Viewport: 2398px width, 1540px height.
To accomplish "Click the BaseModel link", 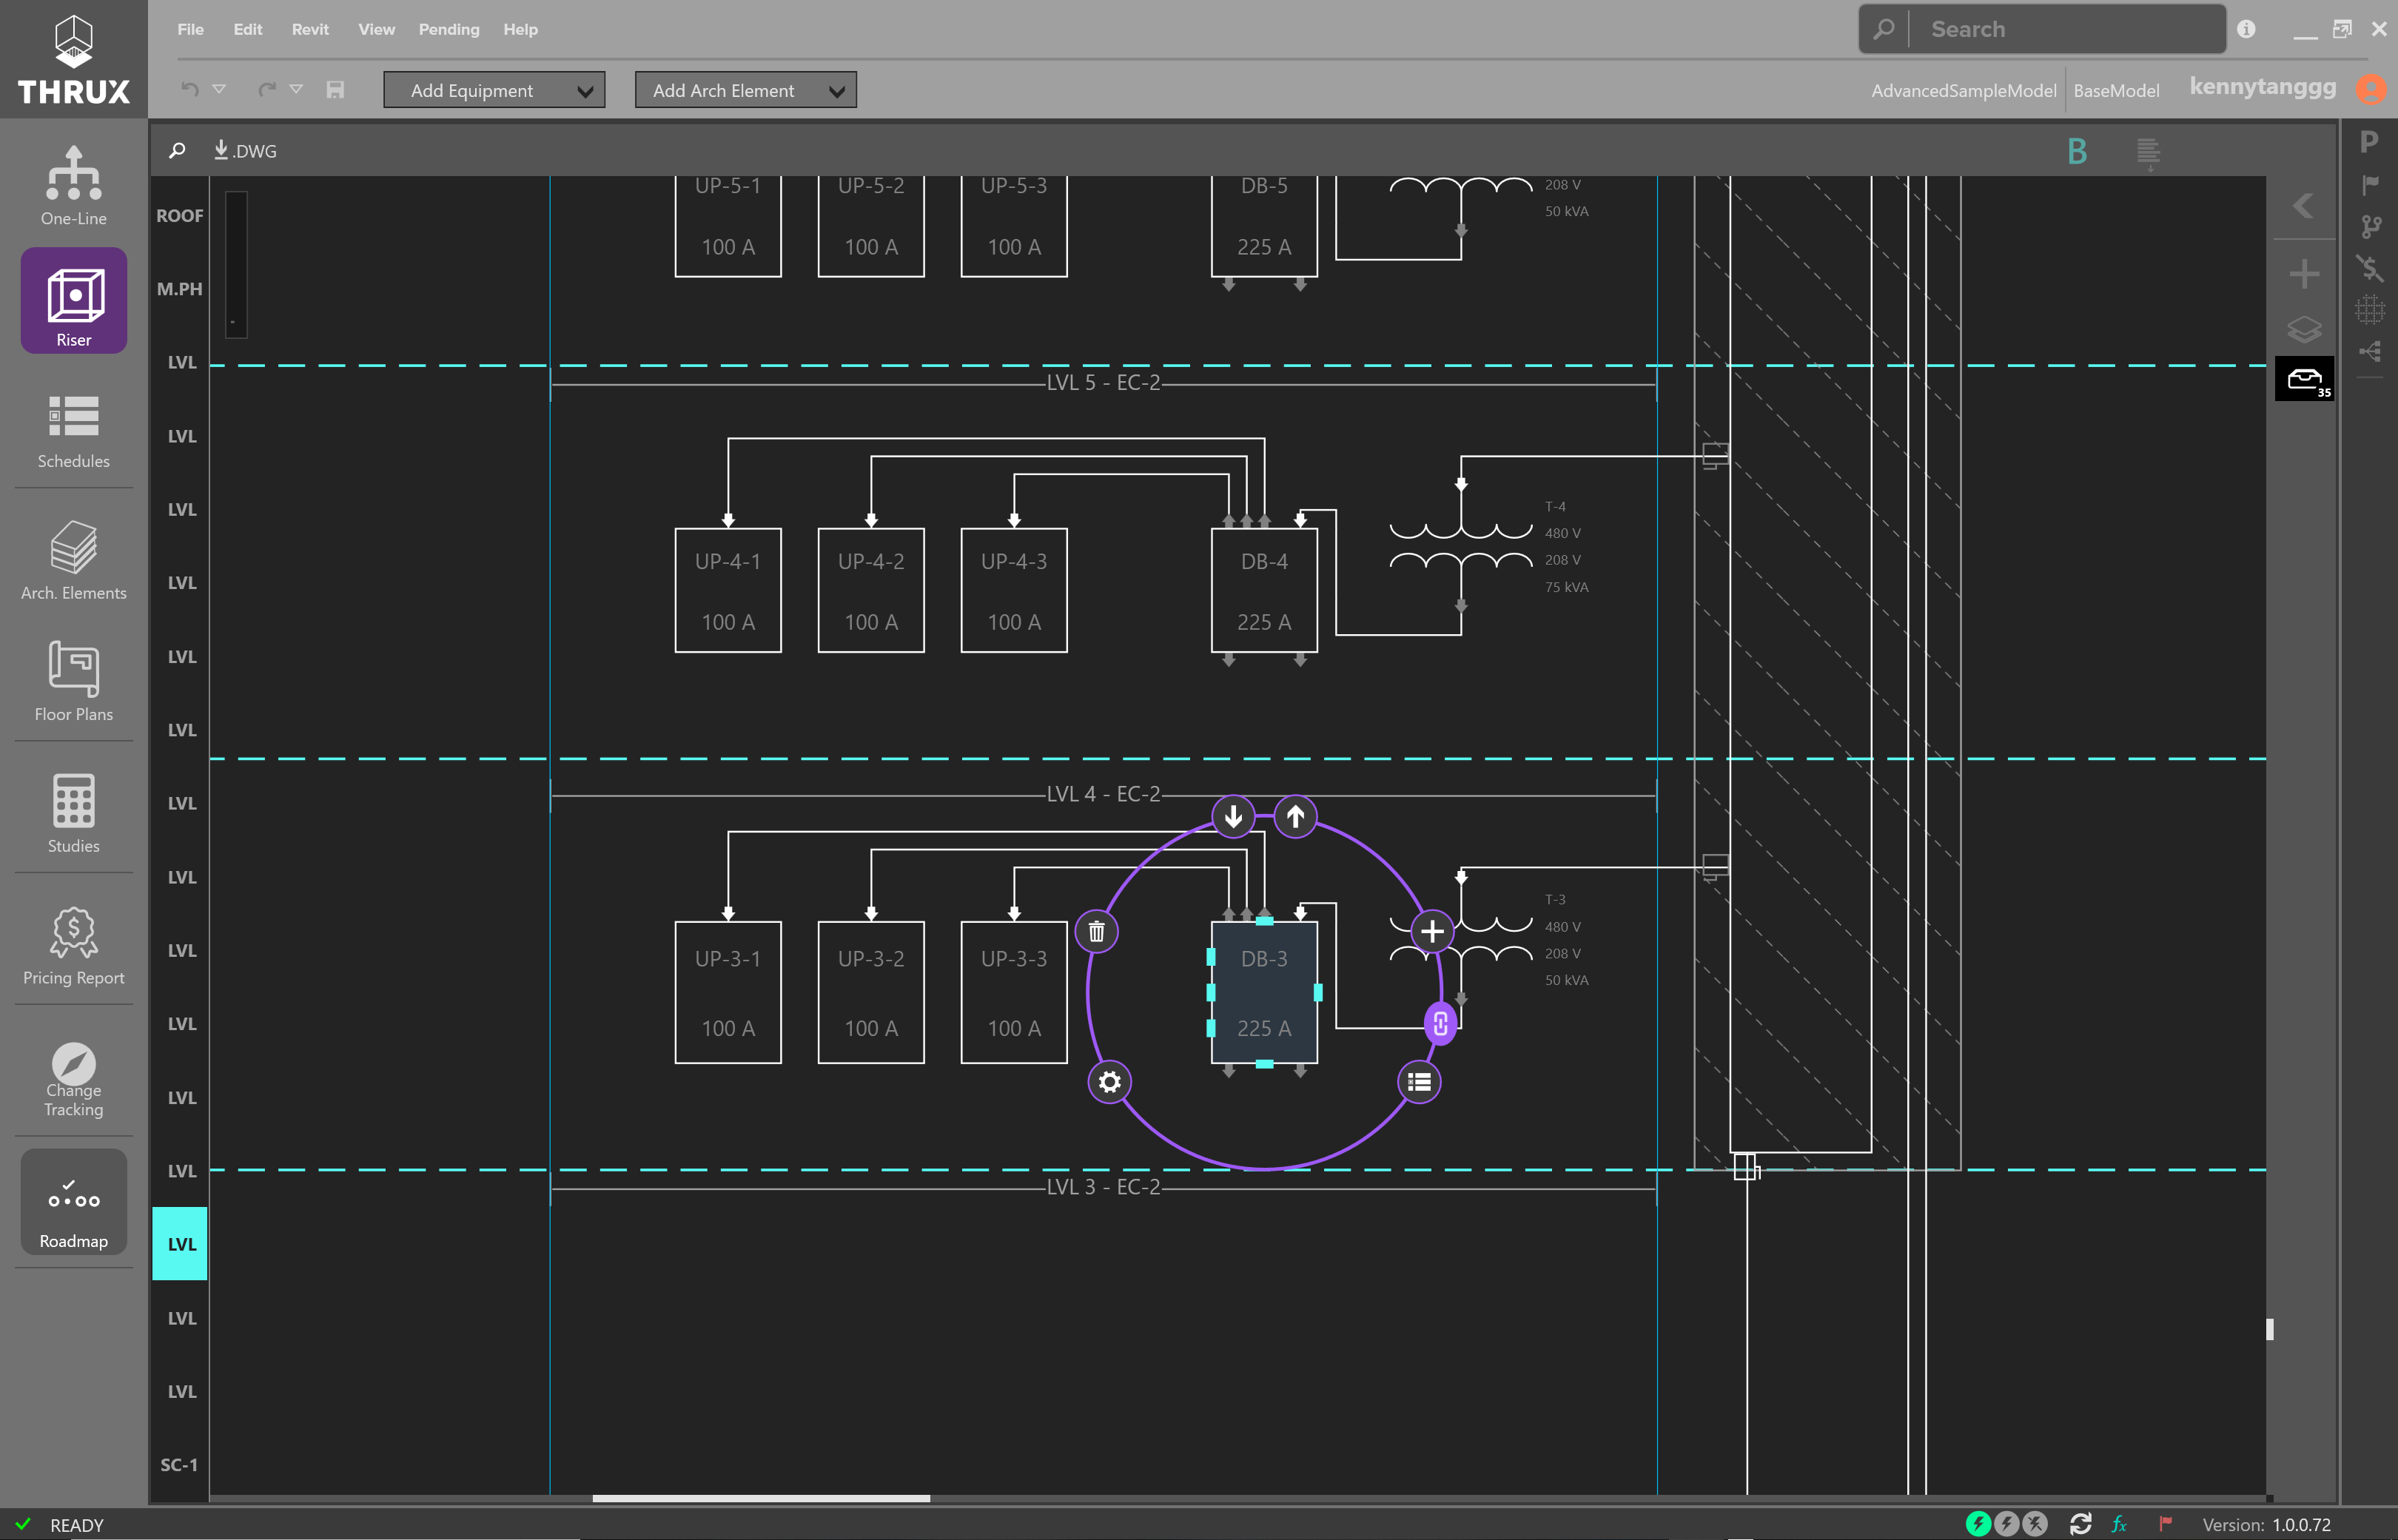I will pos(2116,91).
